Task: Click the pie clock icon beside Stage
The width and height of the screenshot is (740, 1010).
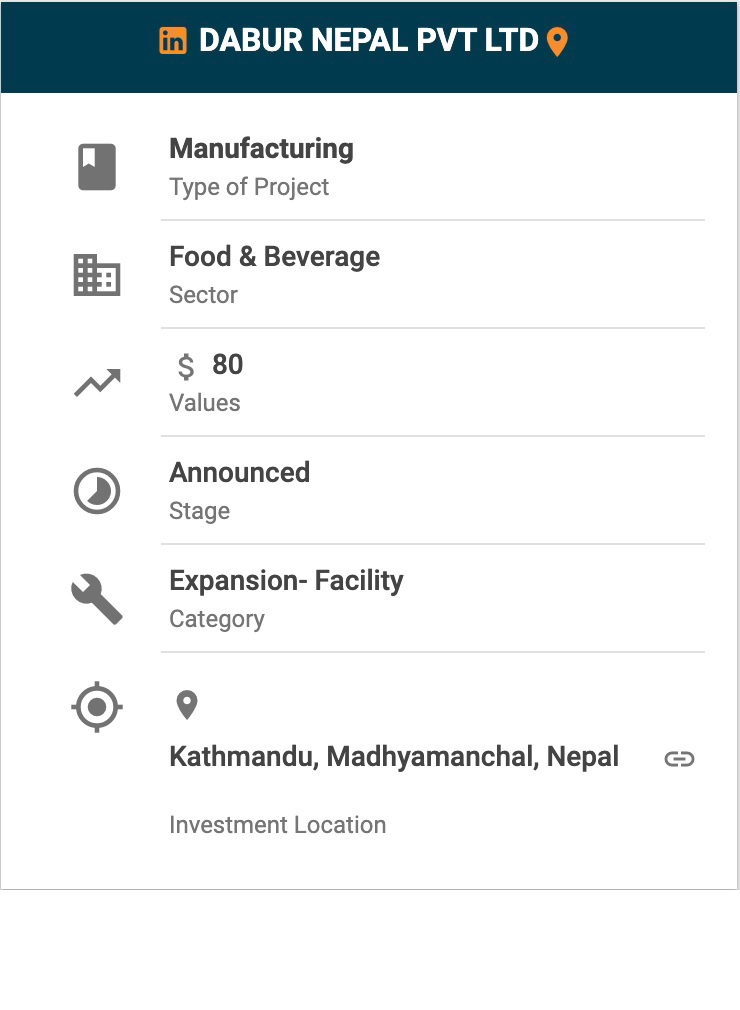Action: [x=97, y=491]
